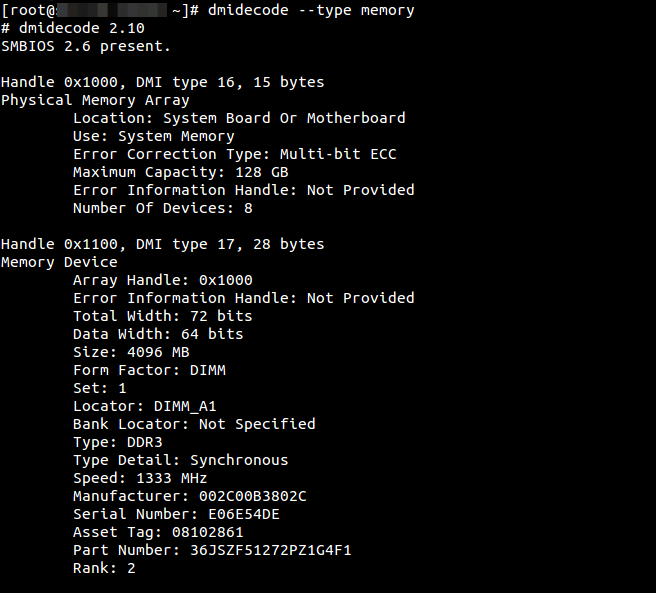The image size is (656, 593).
Task: Click the Total Width 72 bits line
Action: point(162,316)
